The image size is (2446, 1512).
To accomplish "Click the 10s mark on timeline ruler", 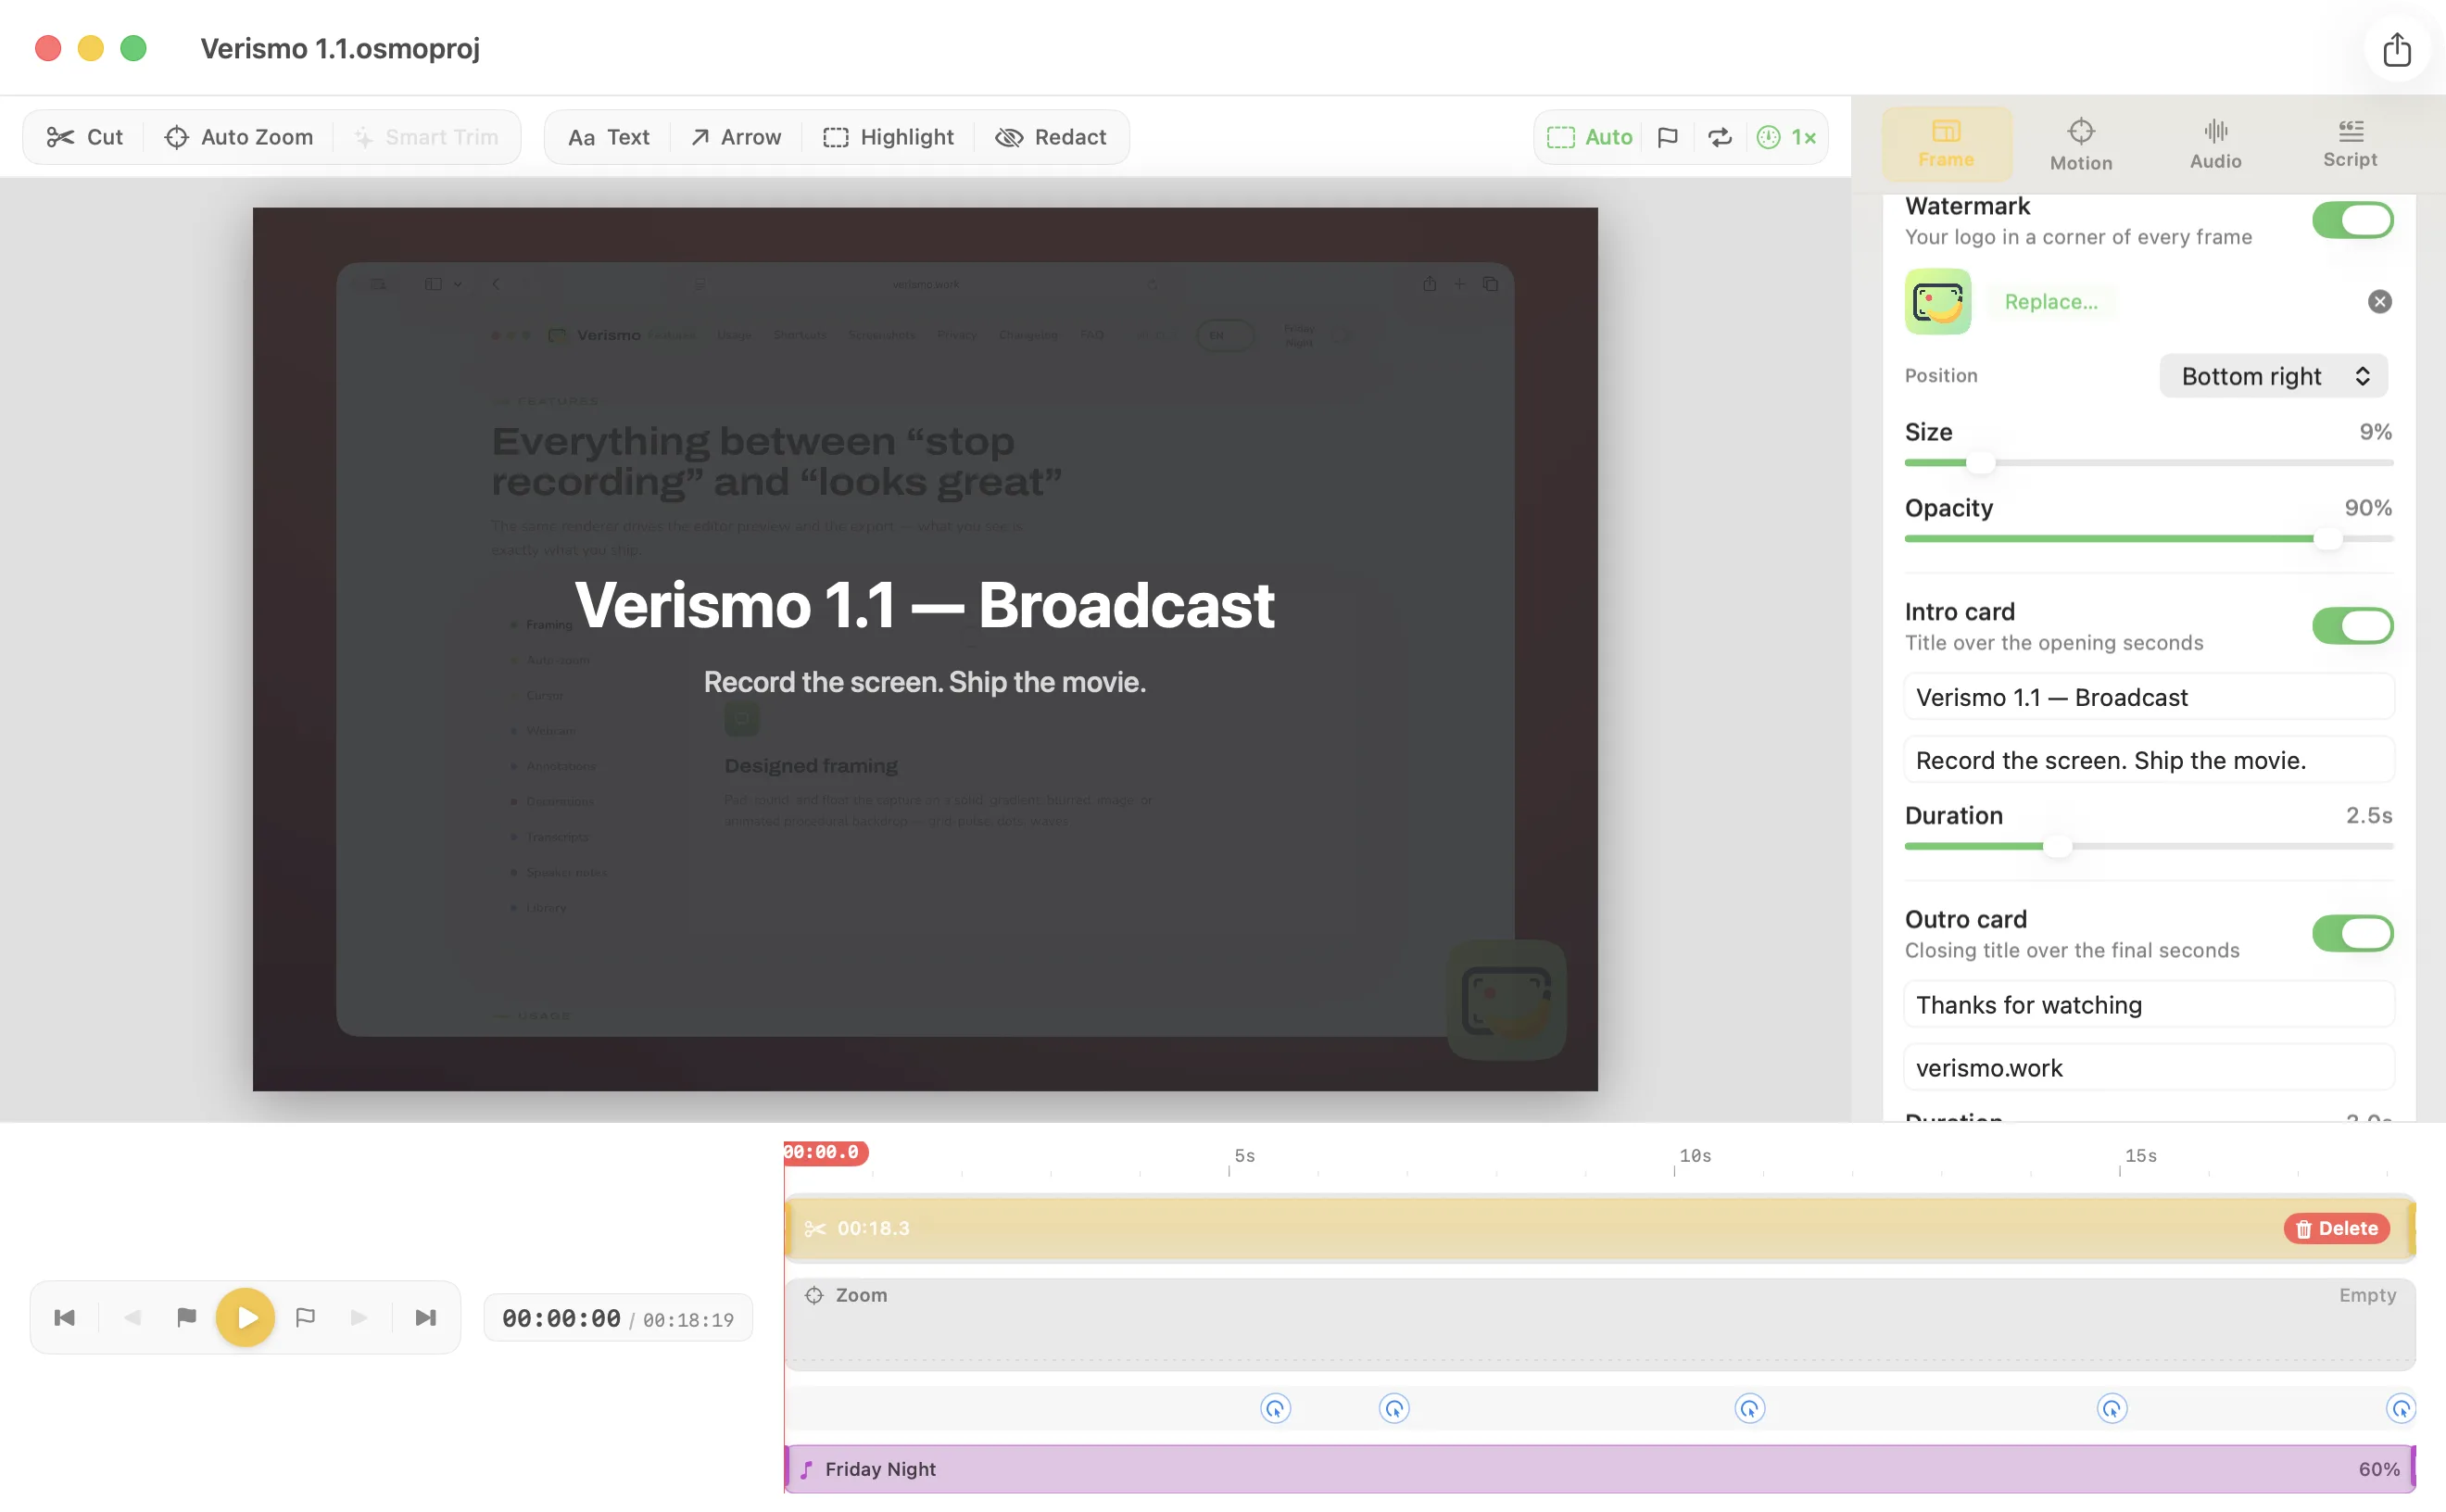I will pyautogui.click(x=1695, y=1156).
